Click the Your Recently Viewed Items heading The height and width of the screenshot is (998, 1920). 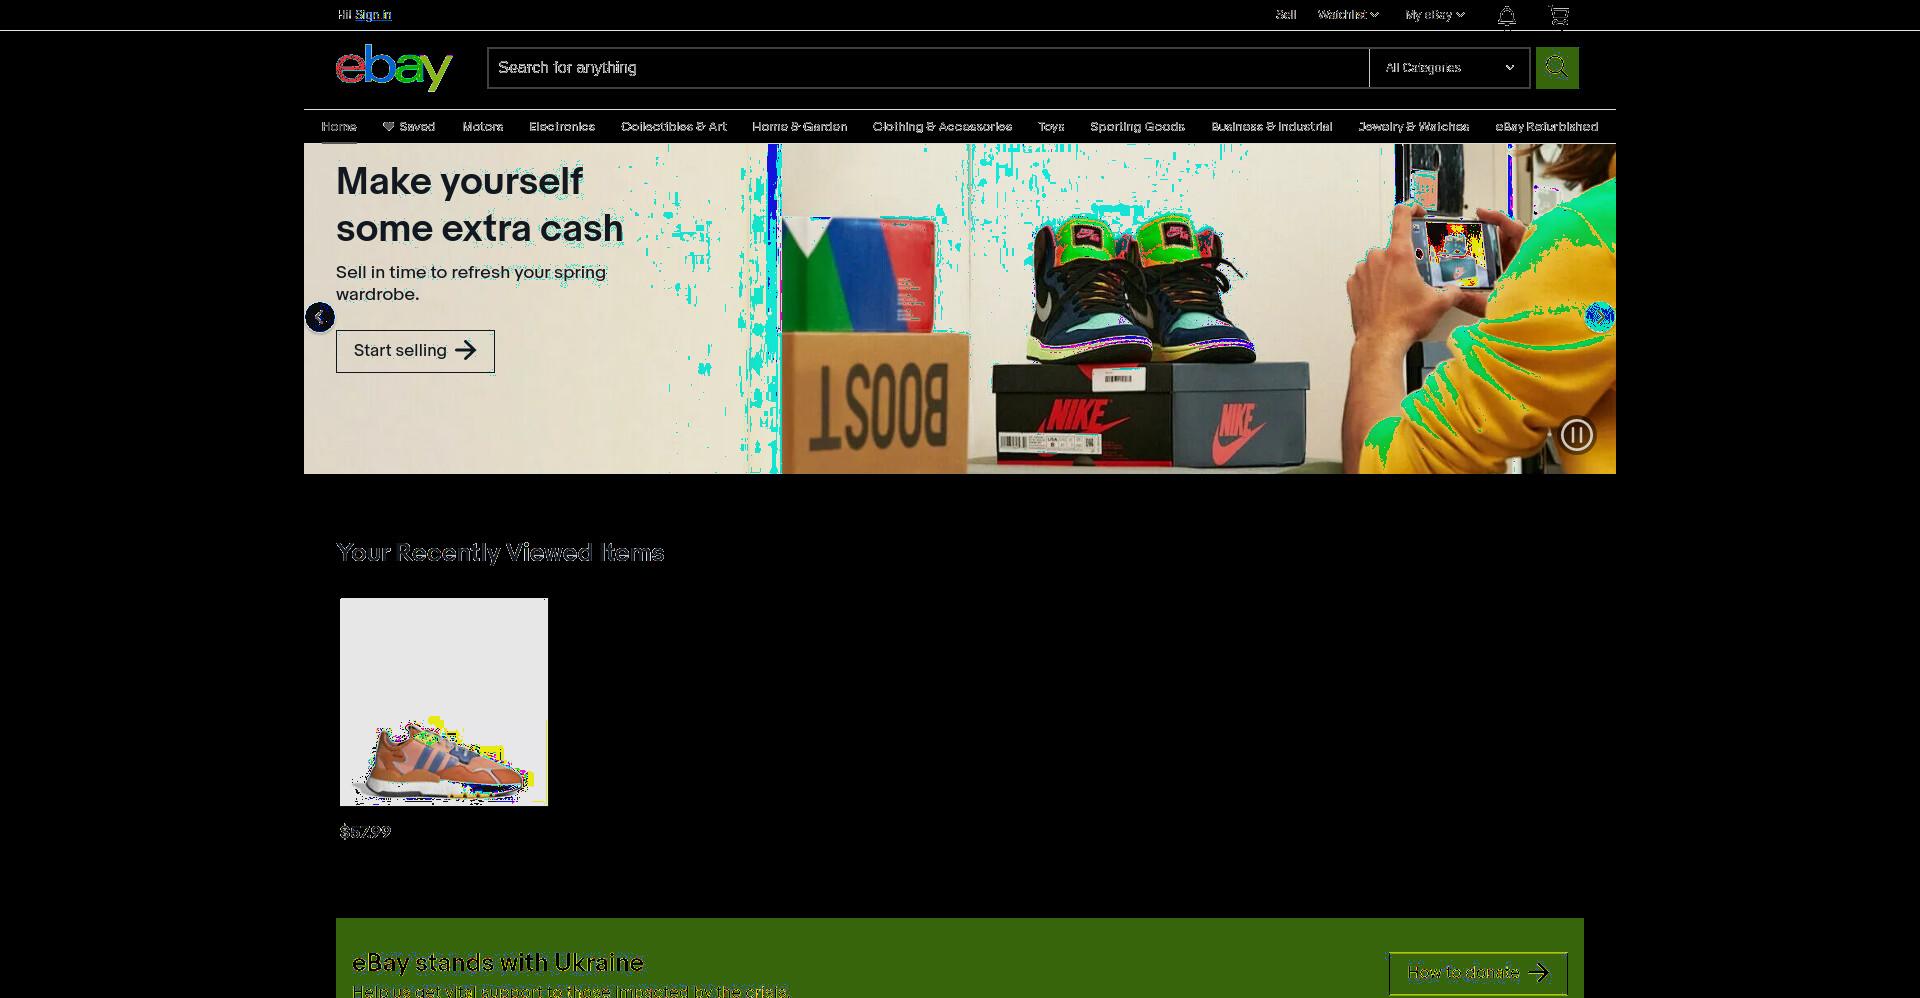coord(500,553)
